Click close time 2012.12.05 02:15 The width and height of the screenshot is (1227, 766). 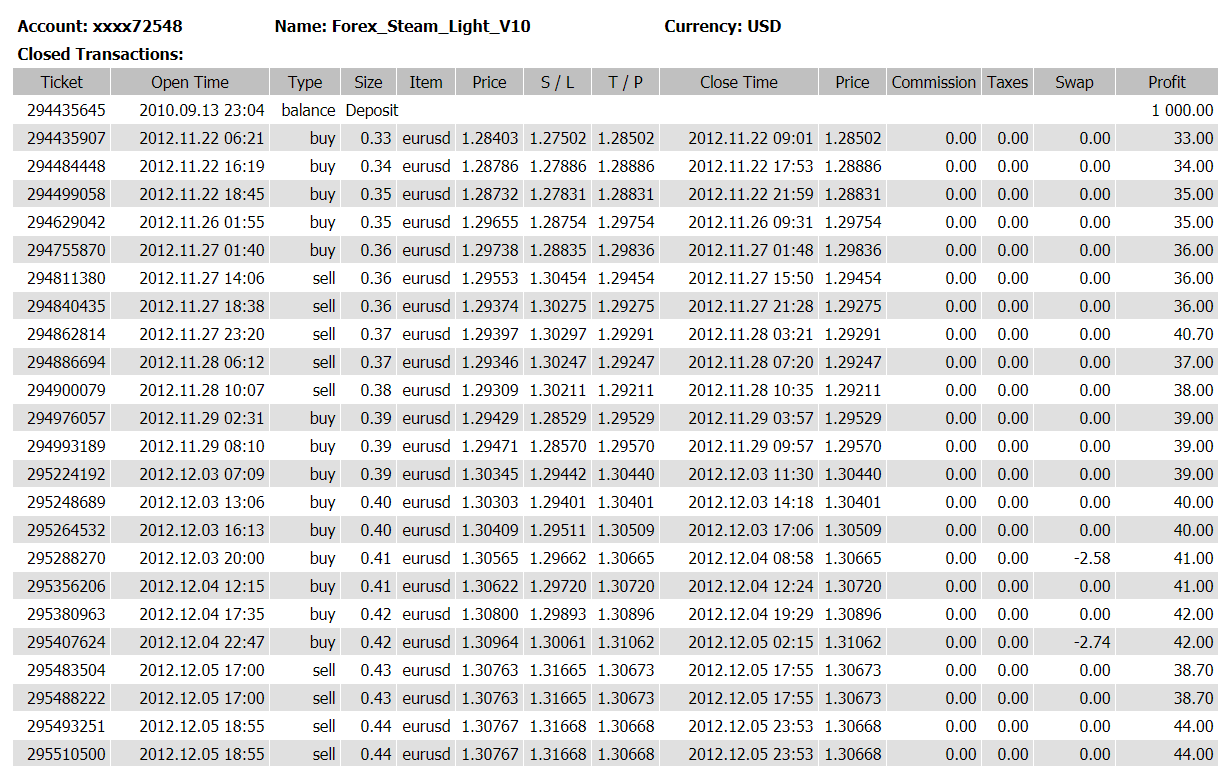pyautogui.click(x=751, y=642)
